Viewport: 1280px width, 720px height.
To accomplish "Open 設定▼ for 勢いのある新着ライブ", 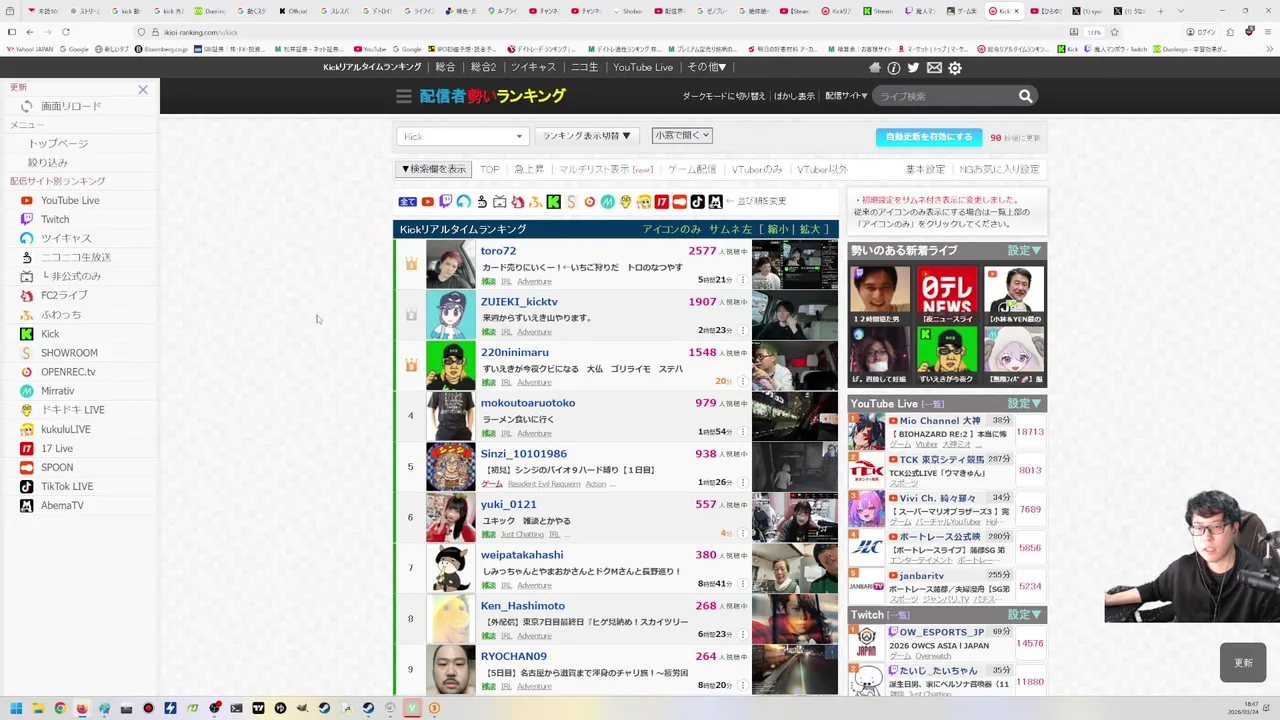I will point(1025,251).
